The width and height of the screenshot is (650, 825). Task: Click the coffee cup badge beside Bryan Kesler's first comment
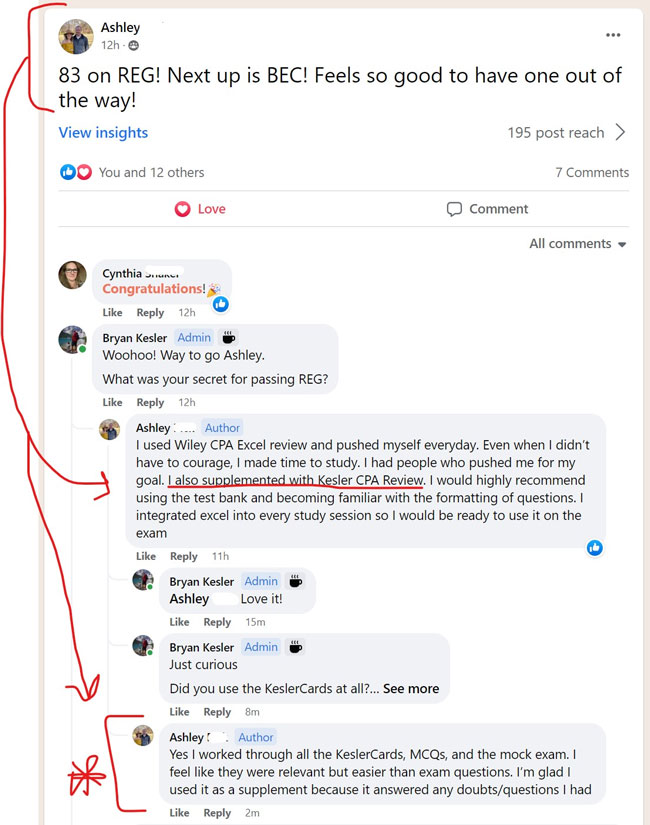[x=228, y=337]
